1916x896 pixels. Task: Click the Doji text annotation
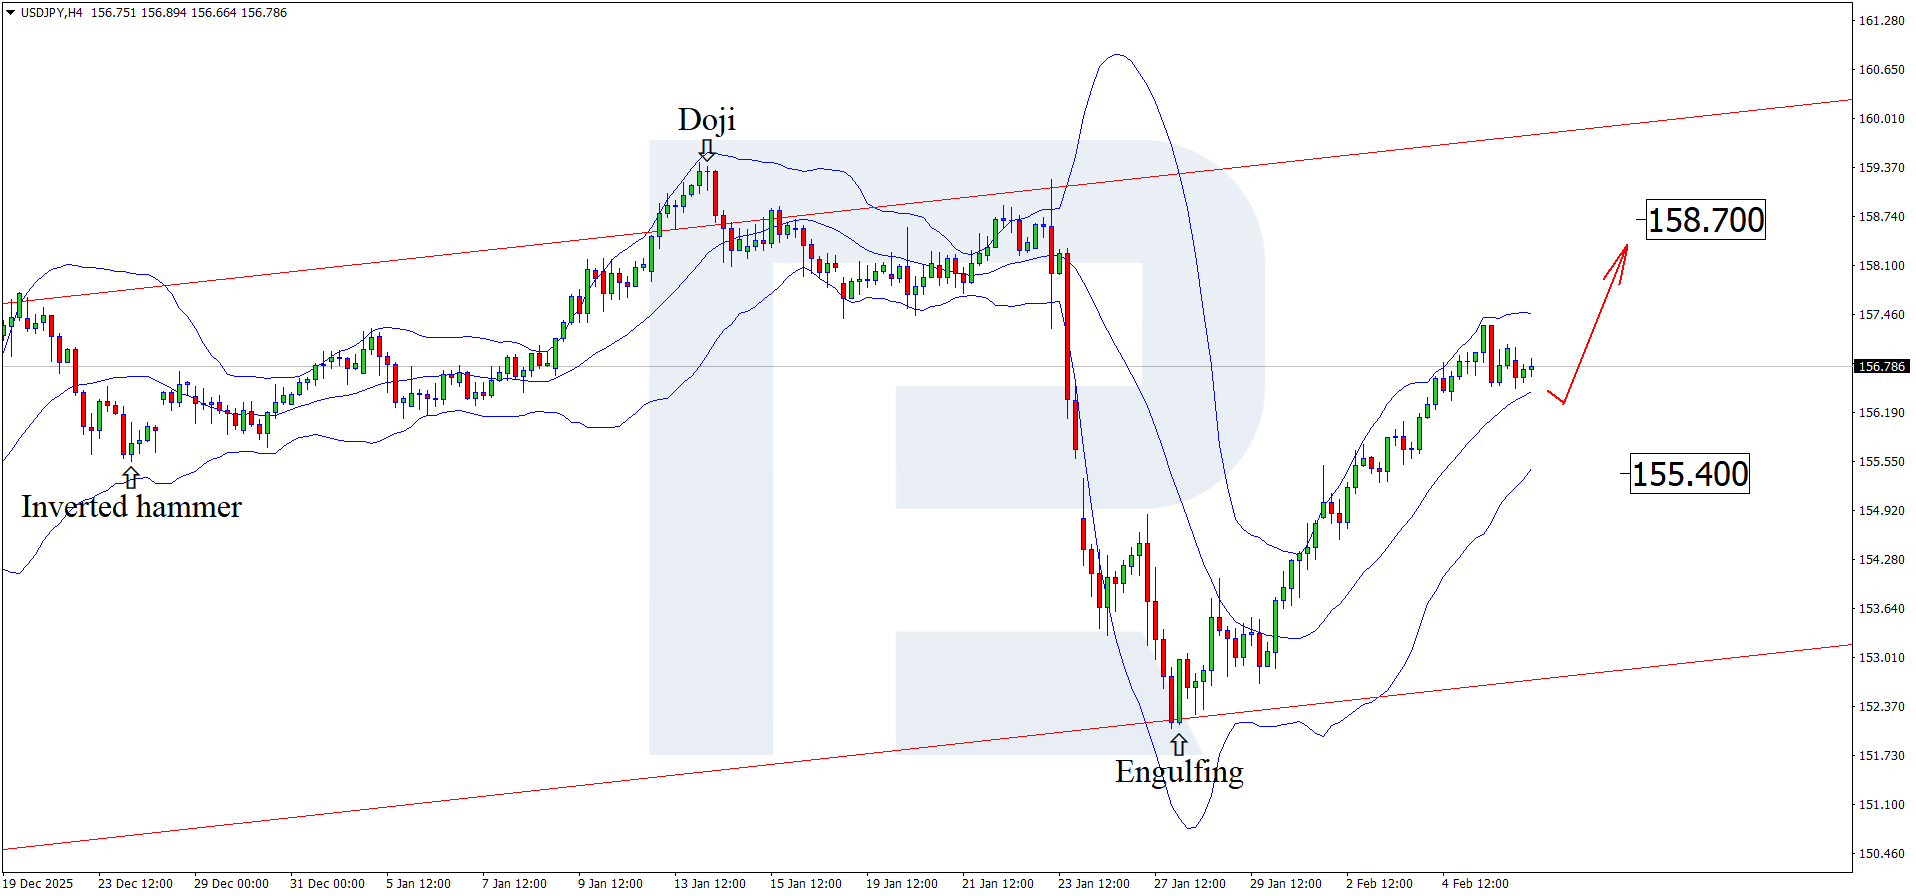pos(706,120)
